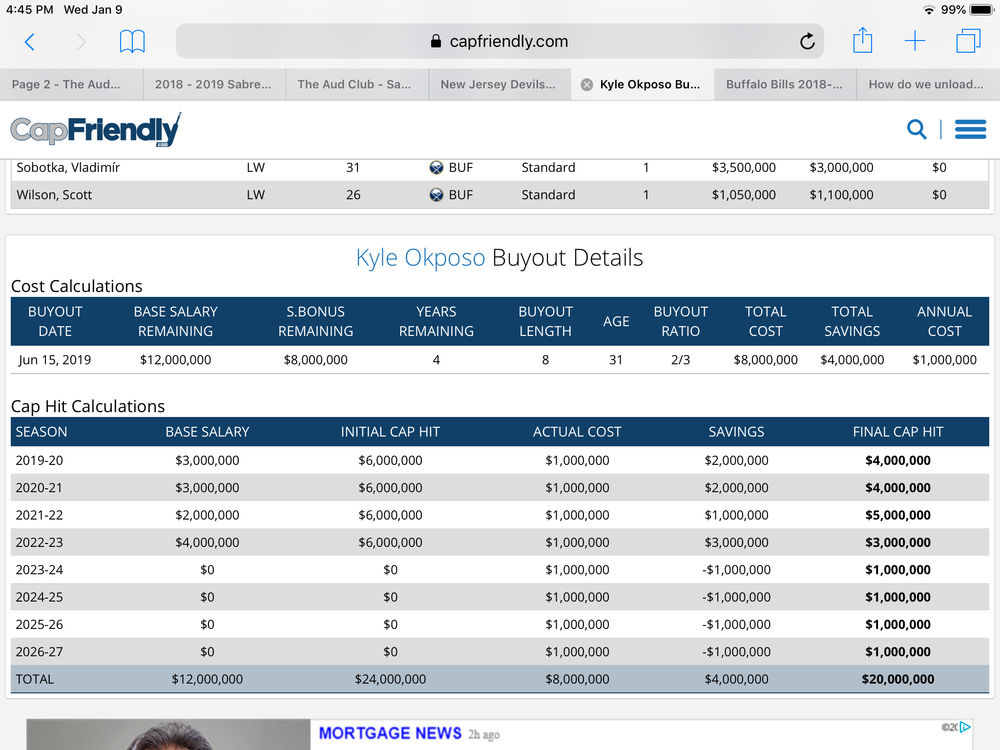1000x750 pixels.
Task: Select BUYOUT RATIO column header
Action: pyautogui.click(x=680, y=321)
